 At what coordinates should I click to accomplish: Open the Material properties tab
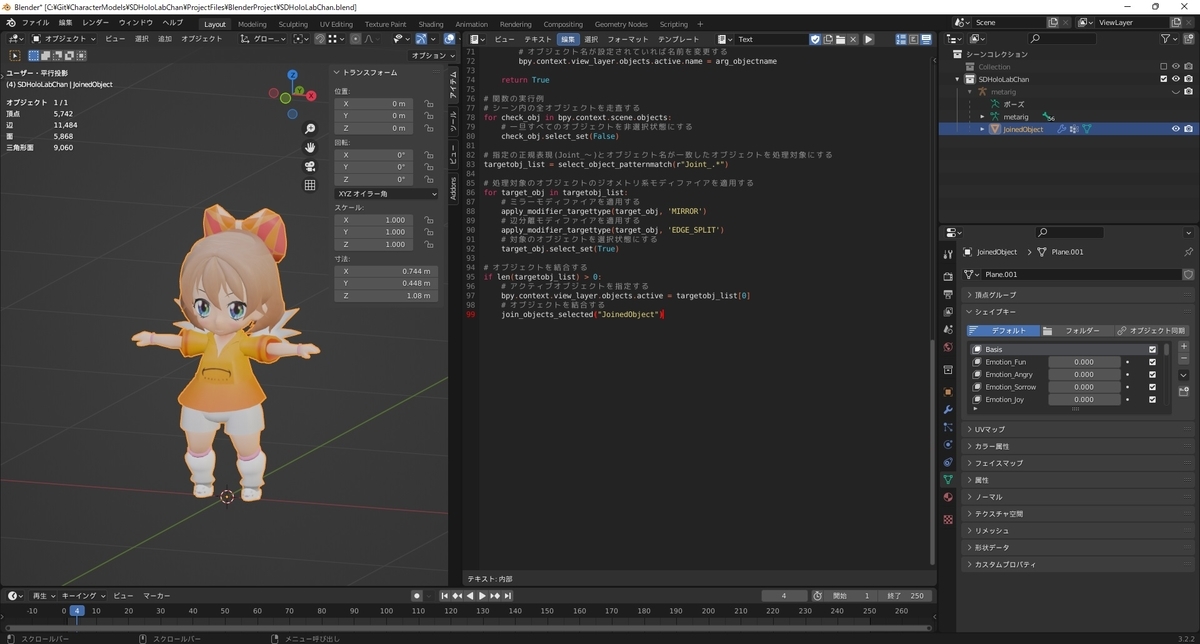tap(948, 496)
